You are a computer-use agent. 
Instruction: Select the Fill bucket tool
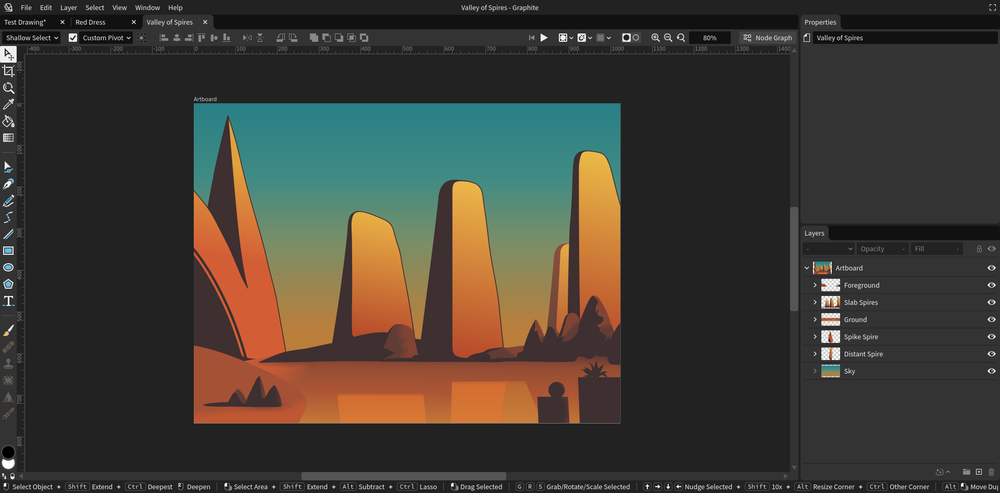8,121
